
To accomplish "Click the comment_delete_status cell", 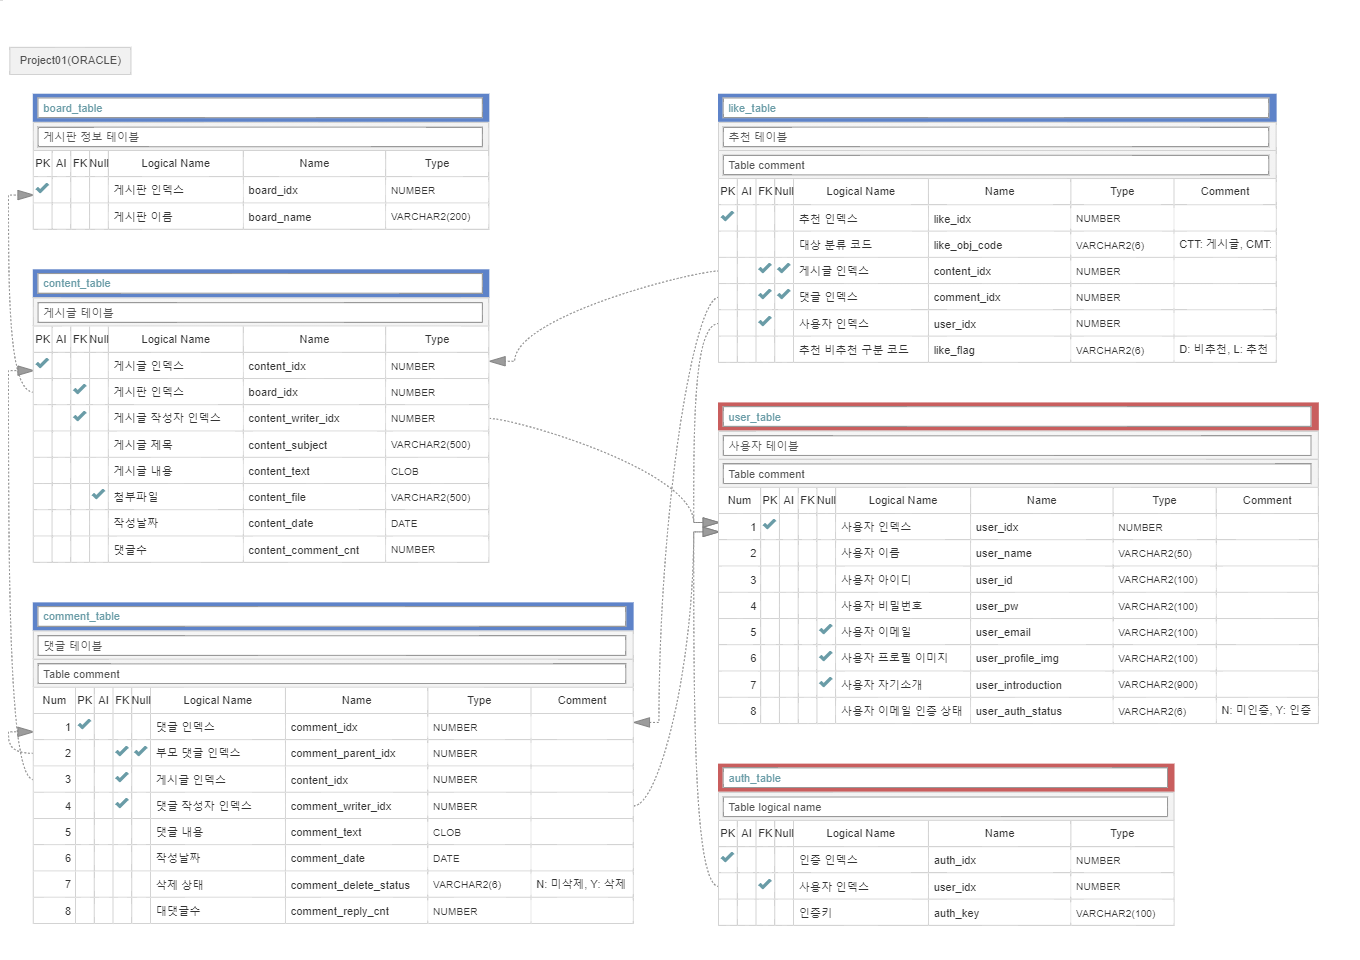I will (x=356, y=884).
